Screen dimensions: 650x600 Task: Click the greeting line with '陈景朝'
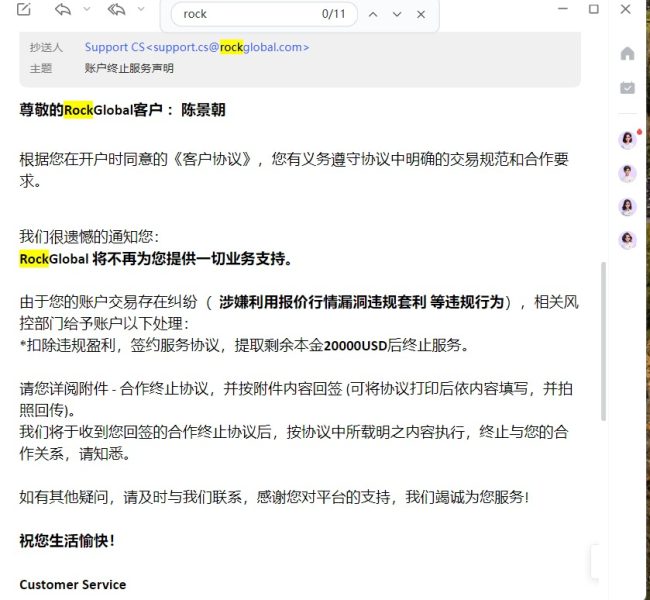click(122, 110)
